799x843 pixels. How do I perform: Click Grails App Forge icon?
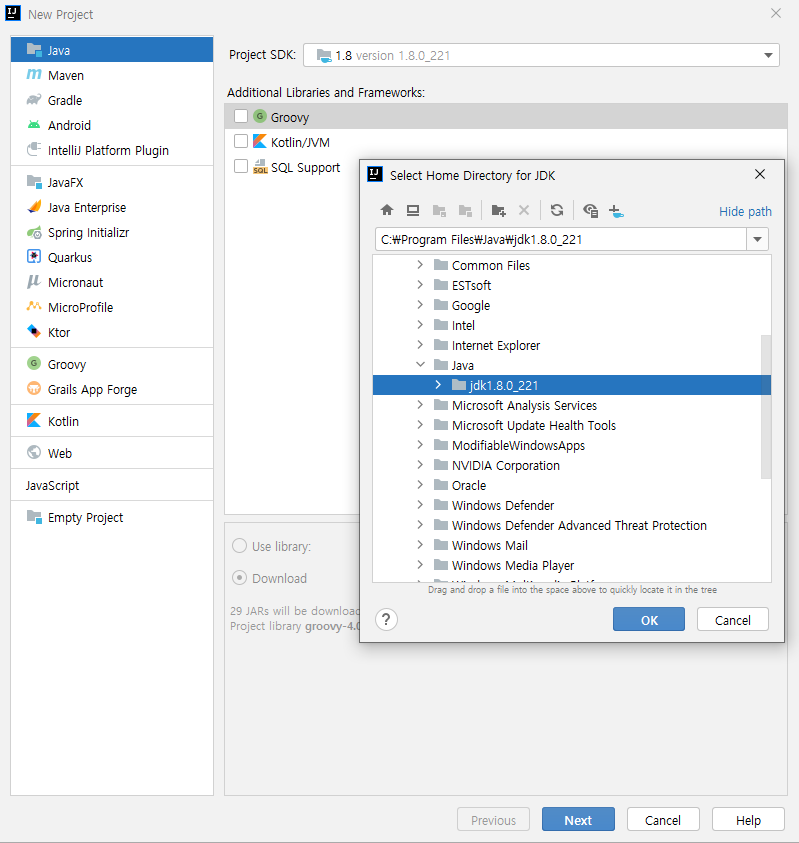(x=34, y=388)
